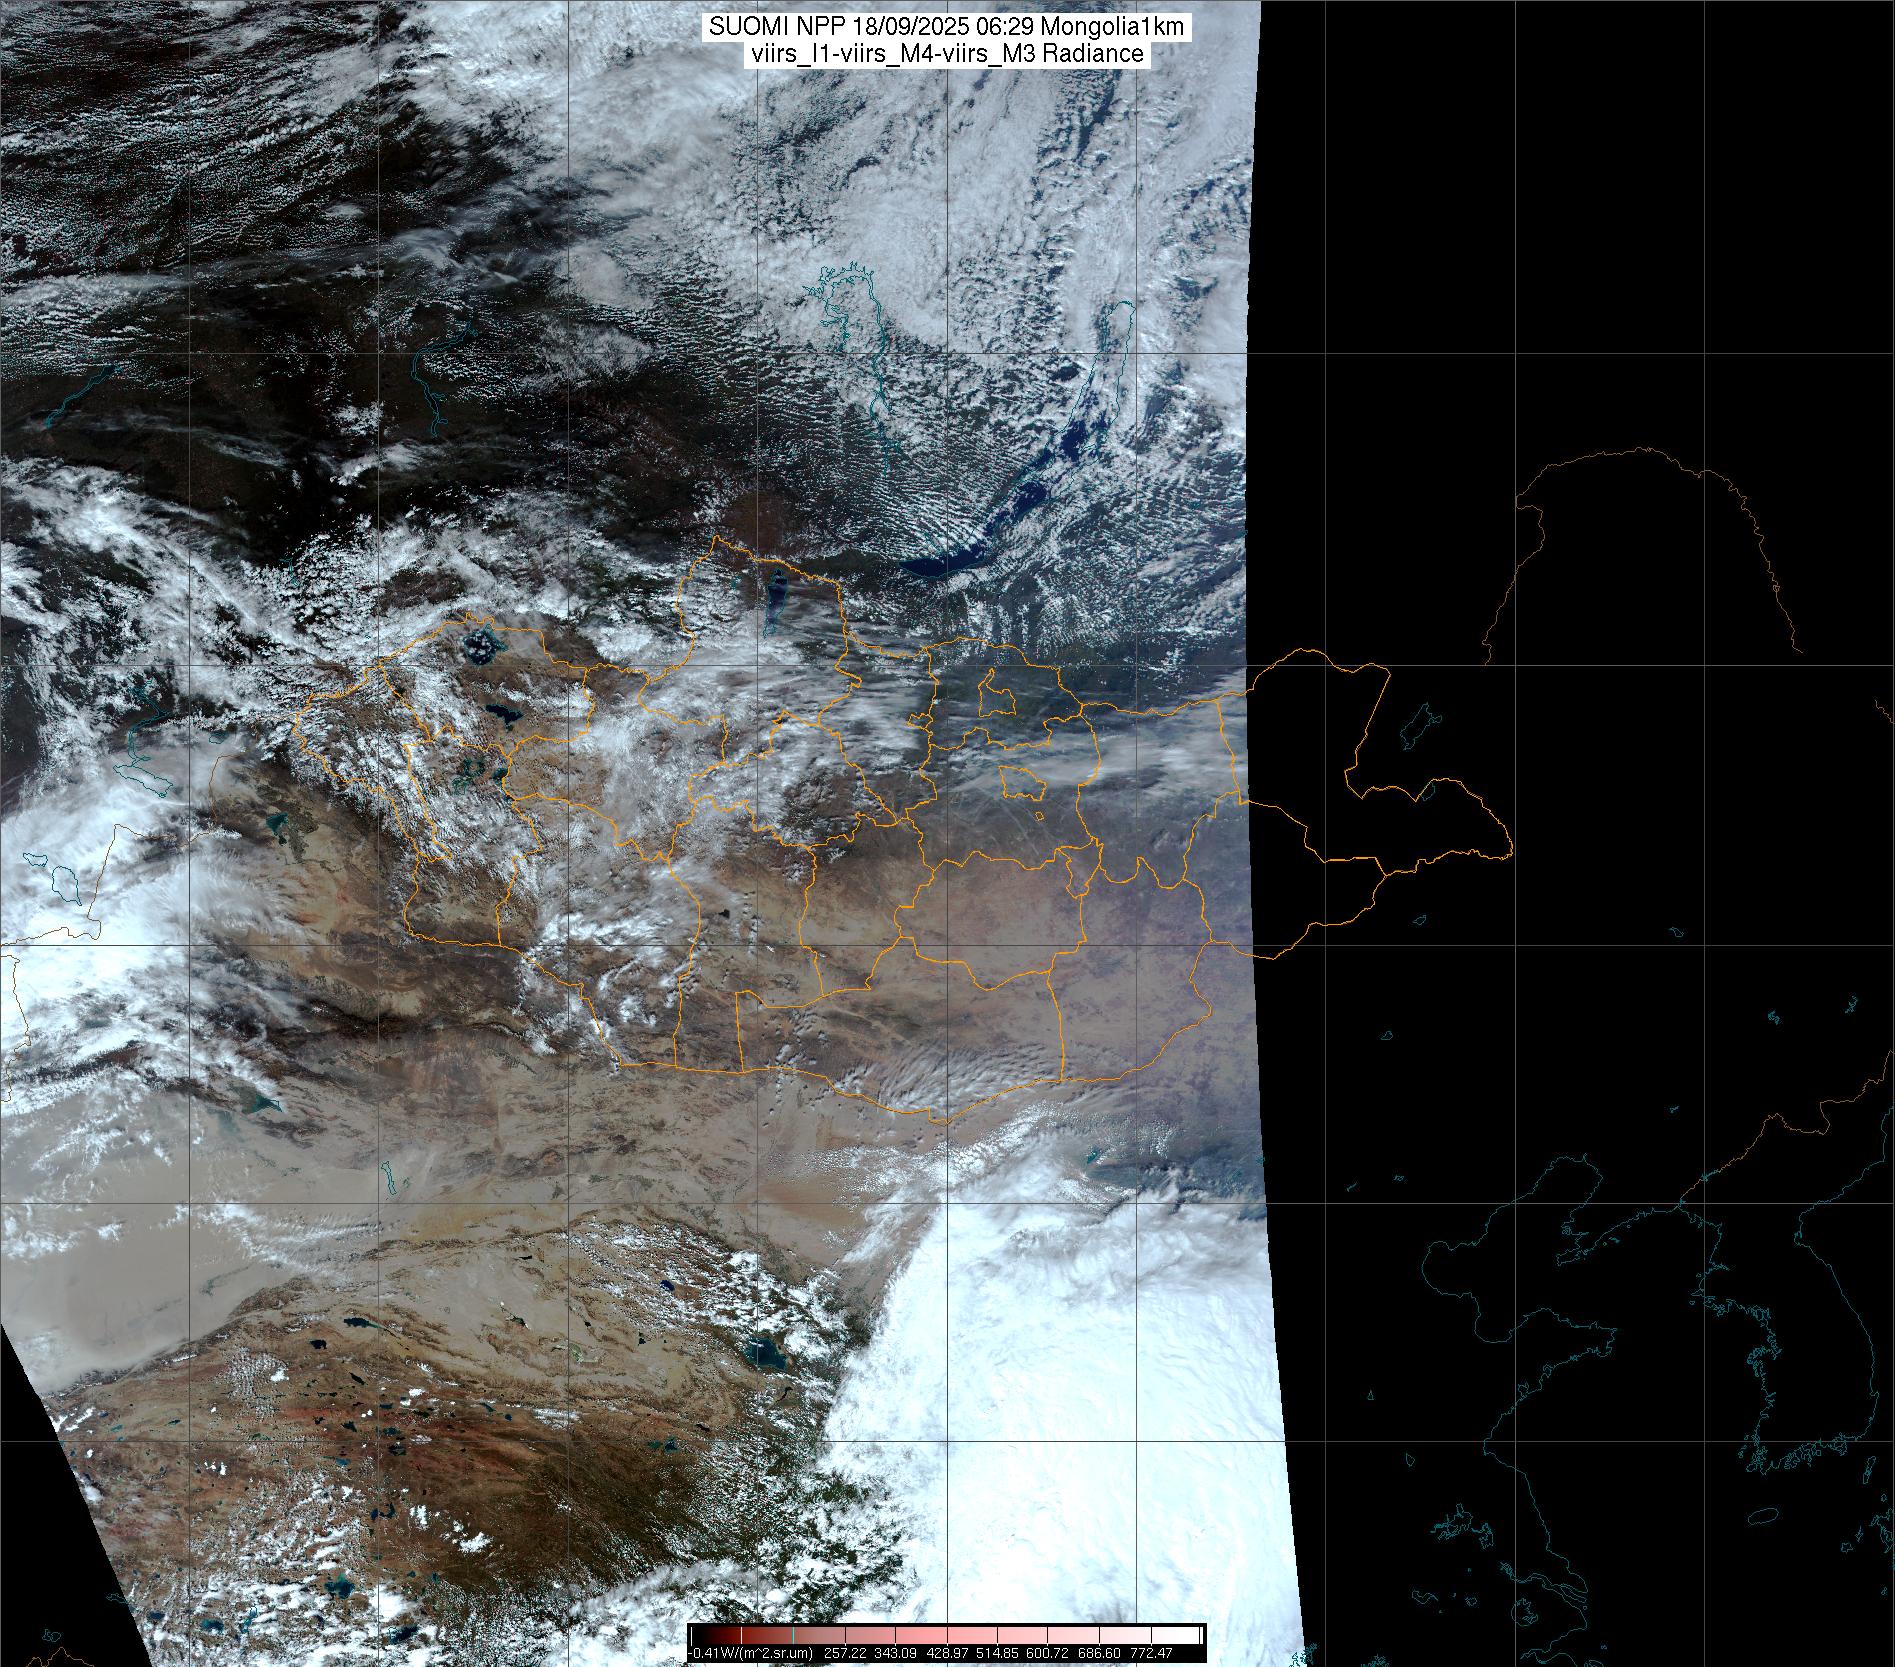This screenshot has width=1895, height=1667.
Task: Click the 514.85 colorbar tick label
Action: coord(996,1655)
